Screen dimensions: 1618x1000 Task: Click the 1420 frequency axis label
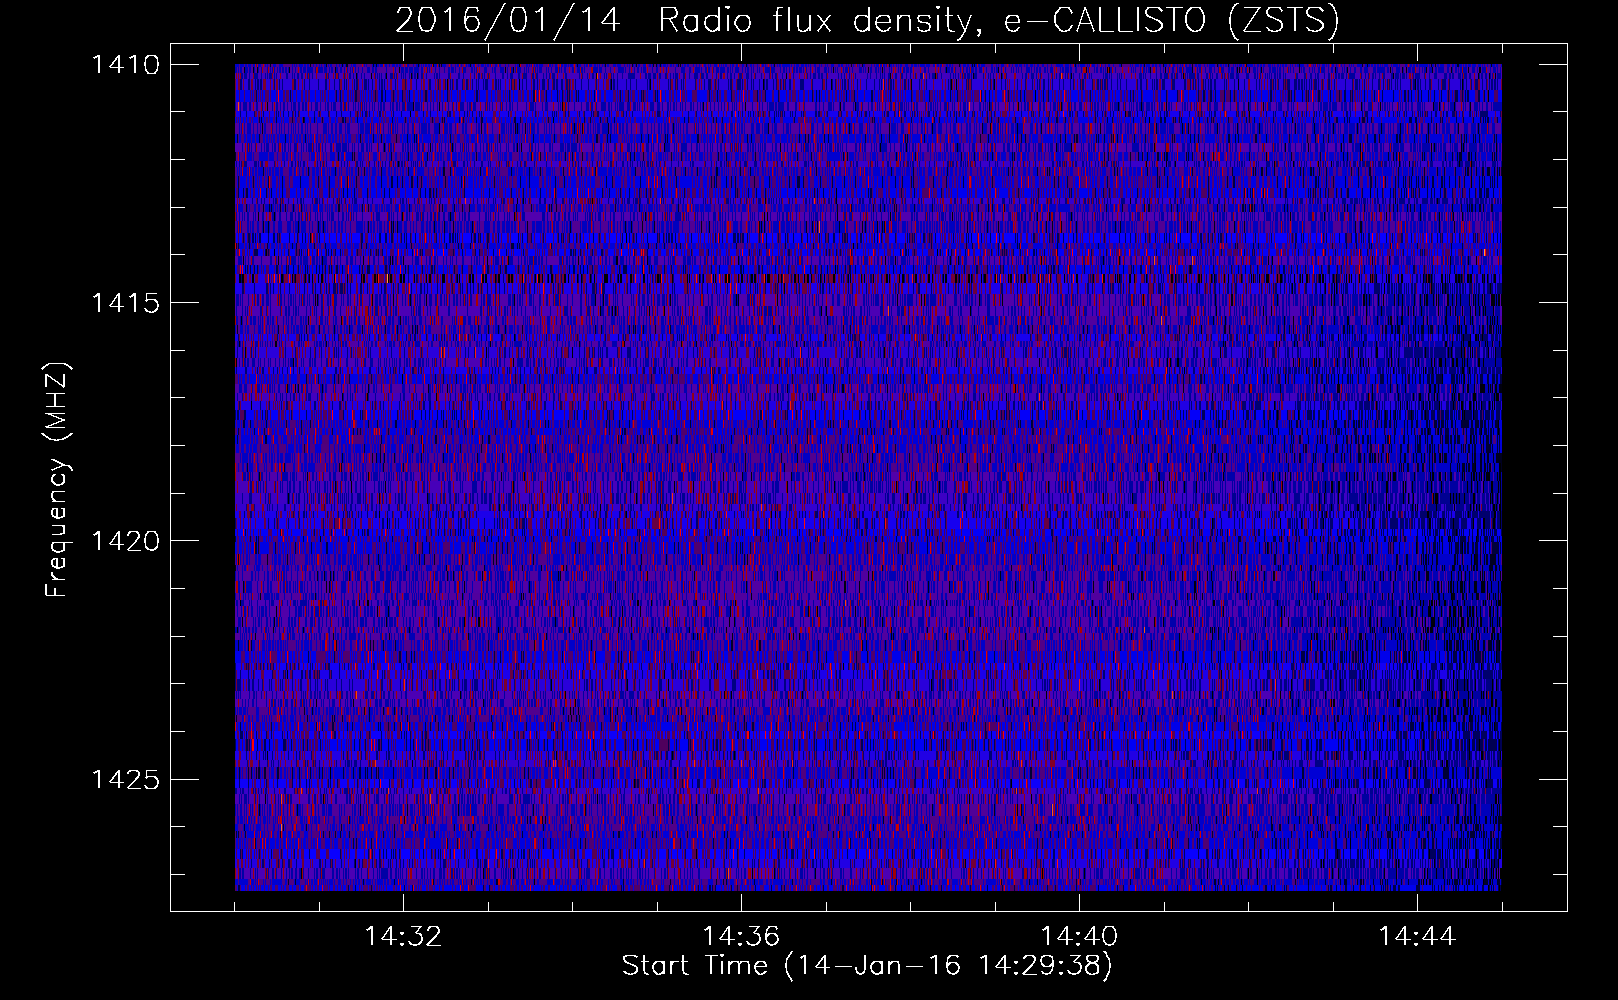[125, 541]
